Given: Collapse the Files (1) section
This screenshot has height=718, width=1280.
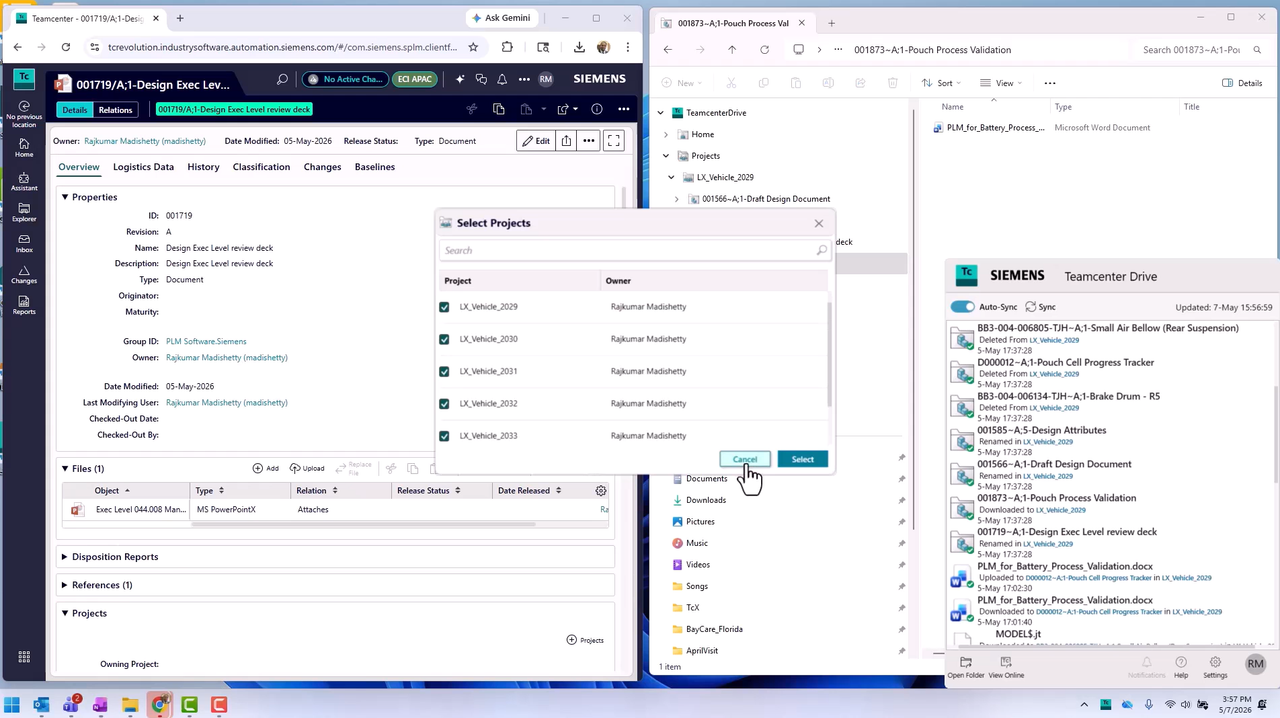Looking at the screenshot, I should 65,468.
